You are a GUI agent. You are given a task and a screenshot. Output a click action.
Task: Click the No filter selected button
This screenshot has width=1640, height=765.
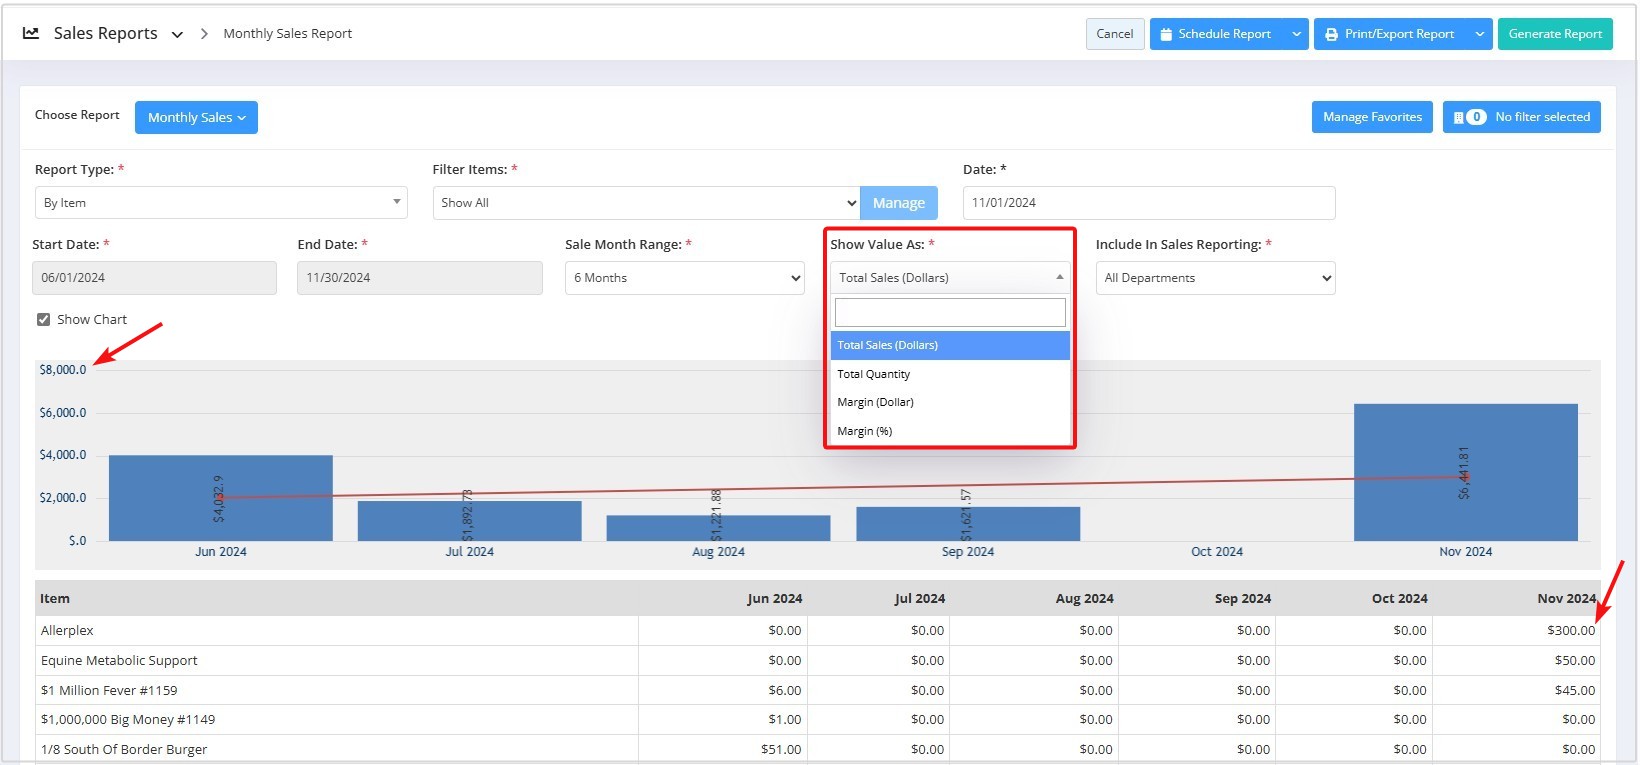(x=1522, y=117)
